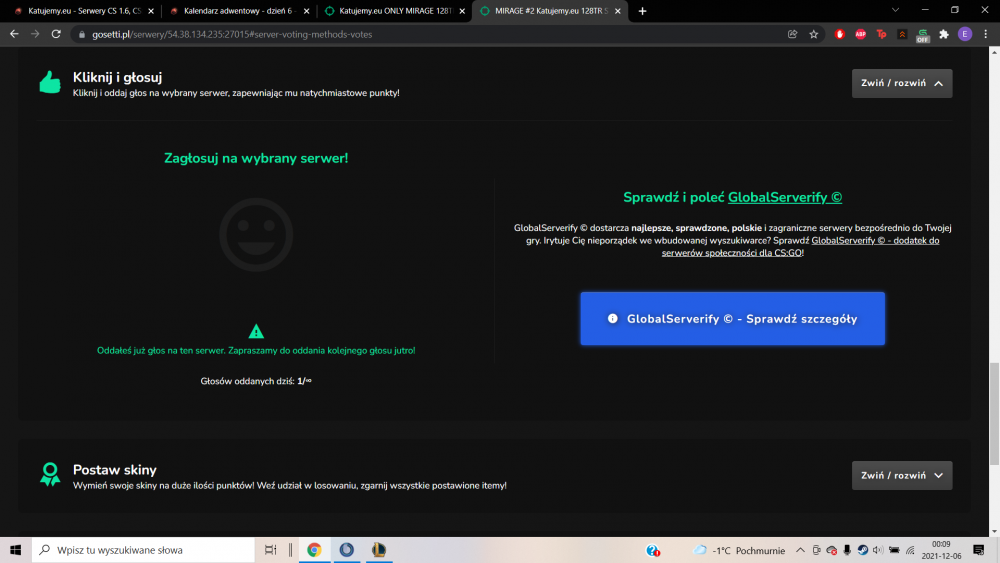This screenshot has height=563, width=1000.
Task: Click the page vertical scrollbar thumb
Action: click(x=994, y=414)
